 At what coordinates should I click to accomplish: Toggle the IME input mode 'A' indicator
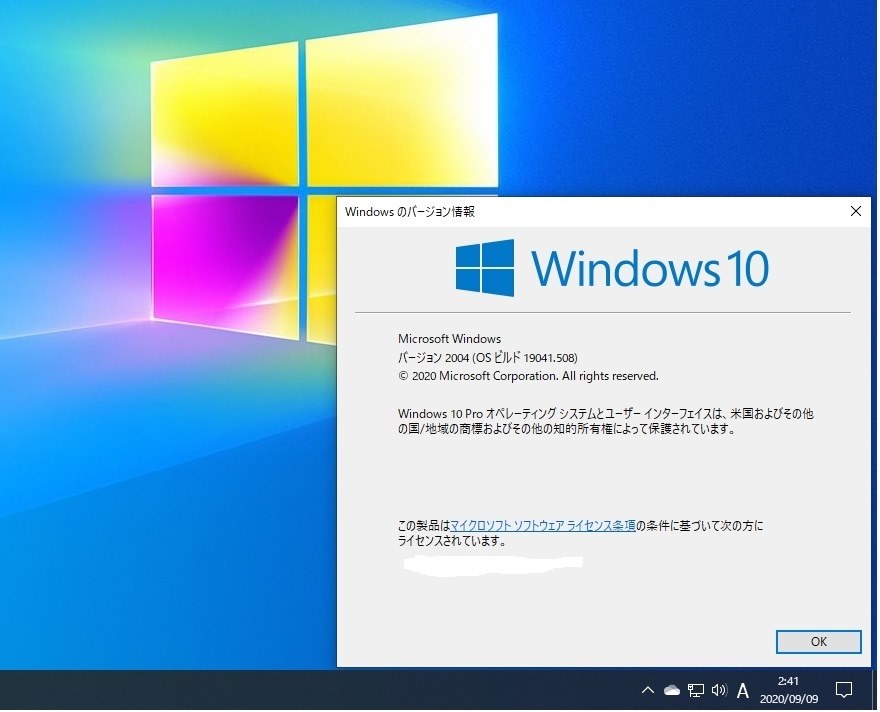(x=744, y=692)
